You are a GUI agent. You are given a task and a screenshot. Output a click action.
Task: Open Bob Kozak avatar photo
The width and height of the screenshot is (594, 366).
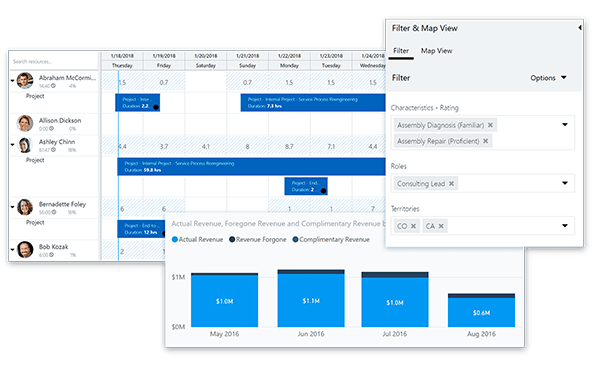(25, 250)
